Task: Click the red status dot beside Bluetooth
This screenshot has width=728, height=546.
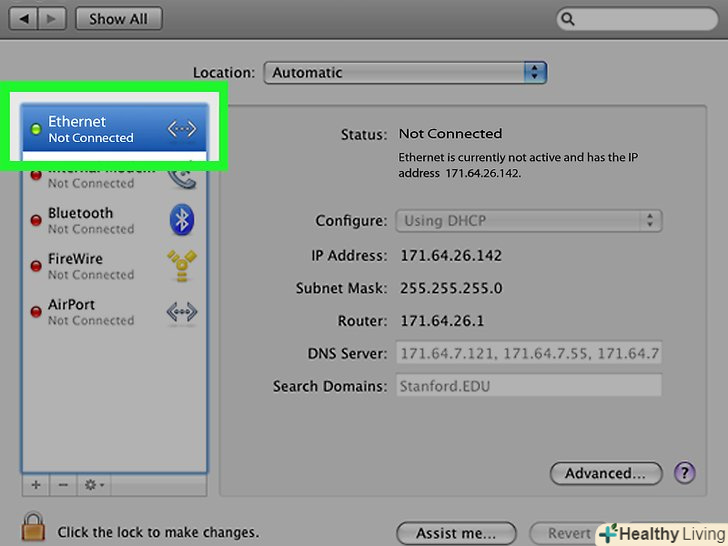Action: 36,220
